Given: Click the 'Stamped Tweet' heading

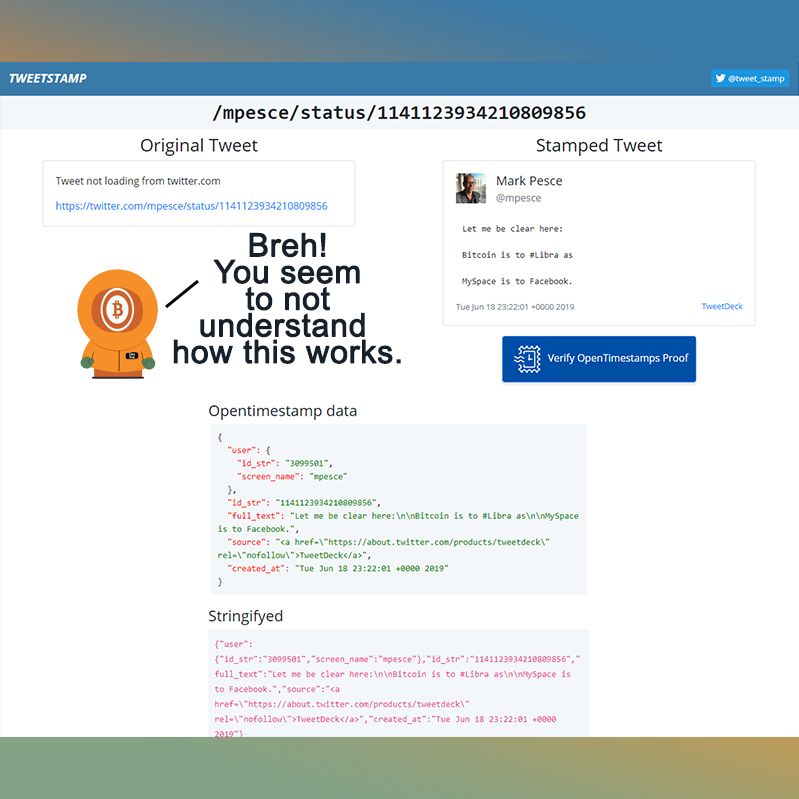Looking at the screenshot, I should [x=599, y=145].
